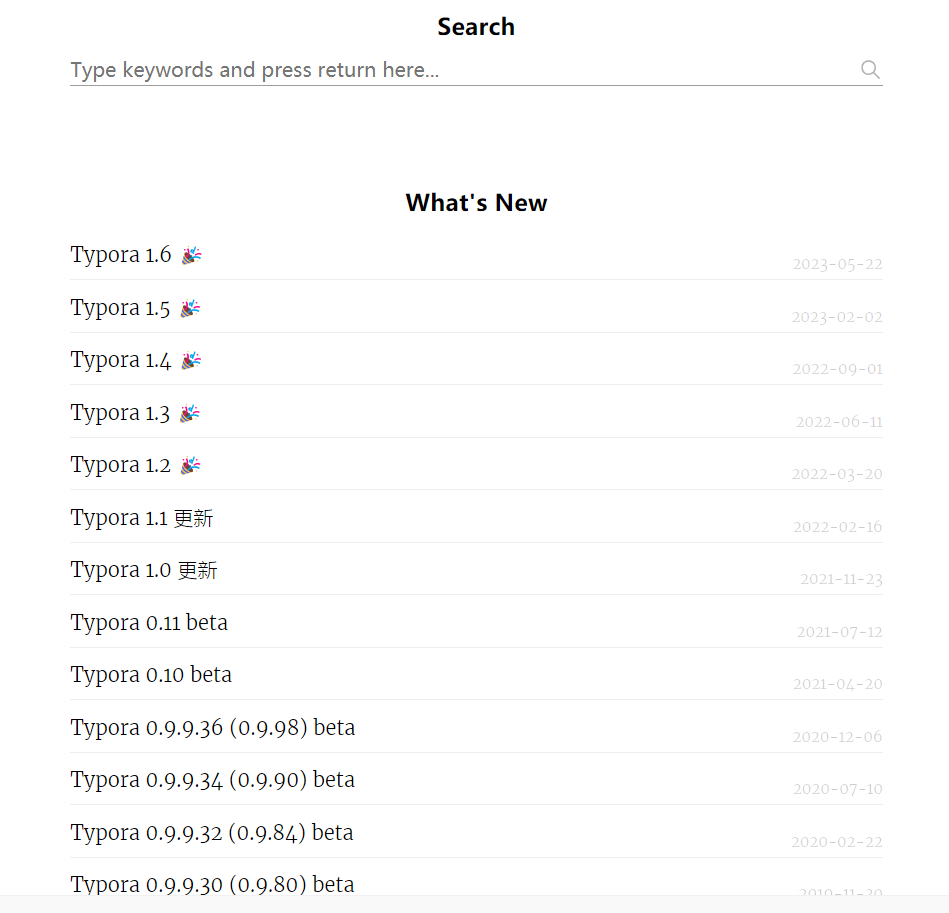The image size is (949, 913).
Task: Click the party popper icon beside Typora 1.5
Action: 190,308
